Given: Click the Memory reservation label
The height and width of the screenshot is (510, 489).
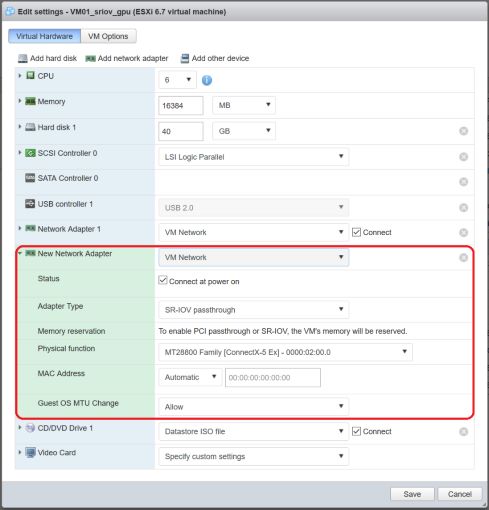Looking at the screenshot, I should pos(71,331).
